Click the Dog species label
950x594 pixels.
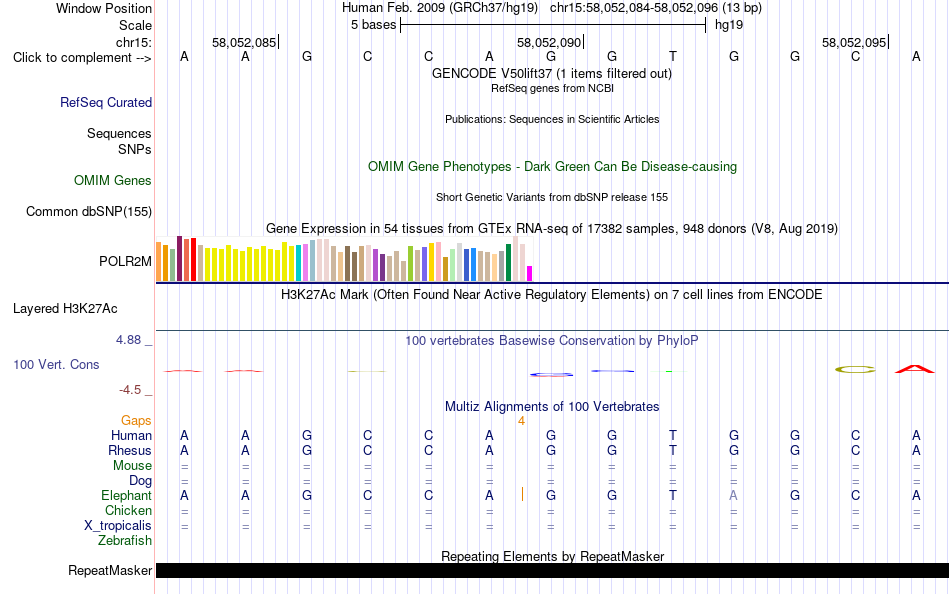pyautogui.click(x=141, y=481)
